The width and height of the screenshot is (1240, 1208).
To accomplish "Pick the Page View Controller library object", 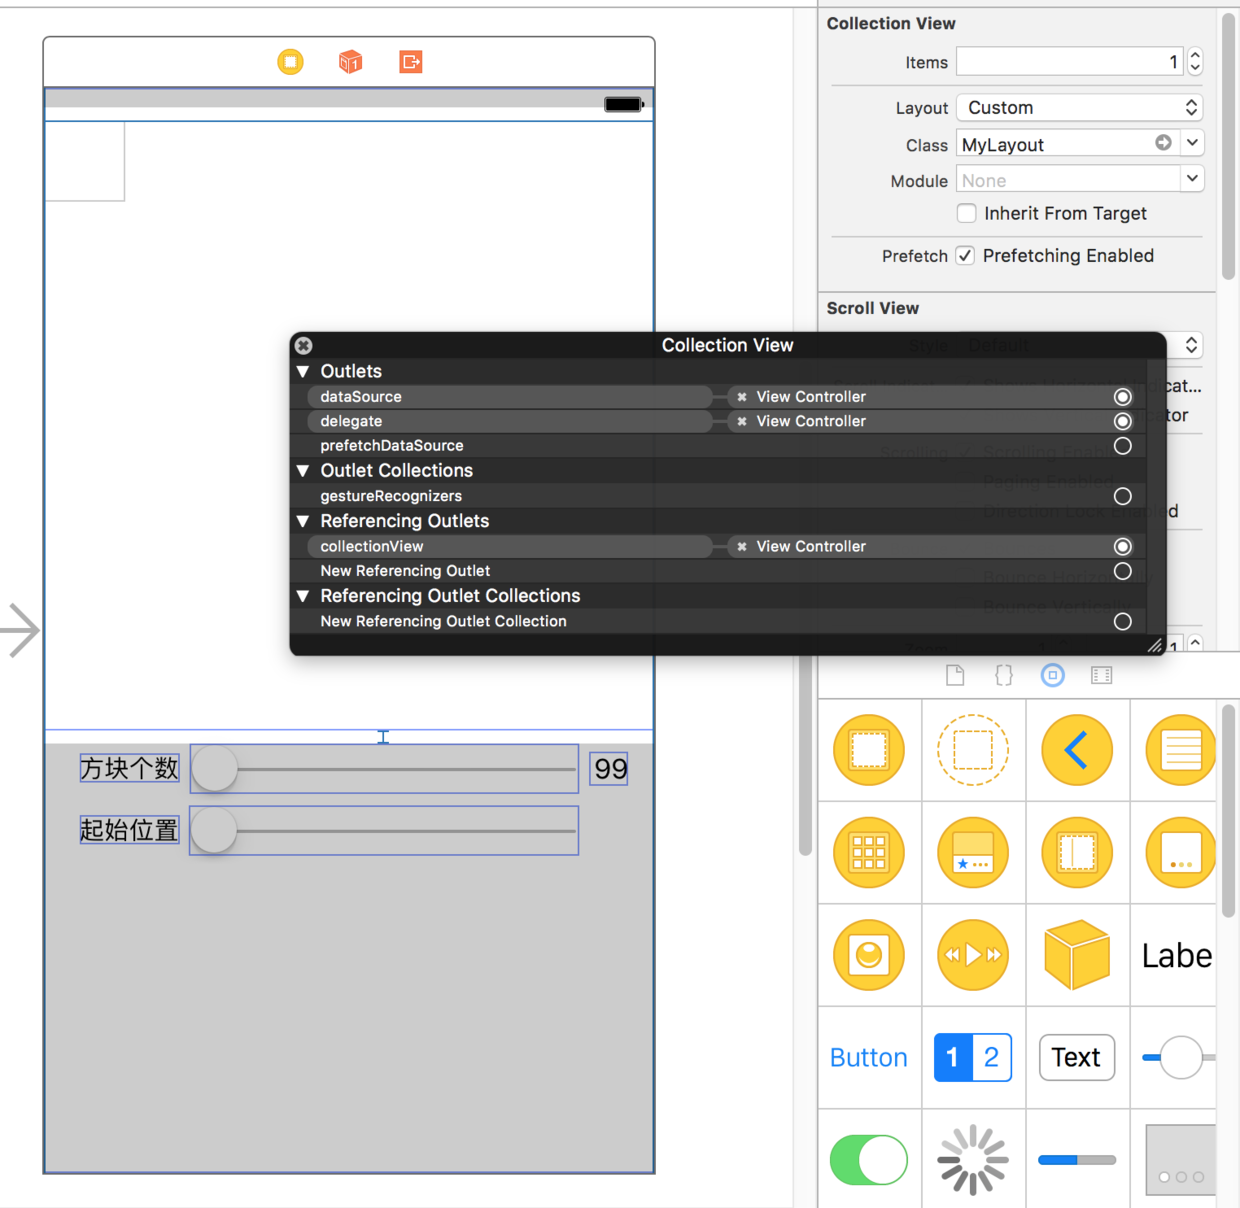I will [x=1180, y=853].
